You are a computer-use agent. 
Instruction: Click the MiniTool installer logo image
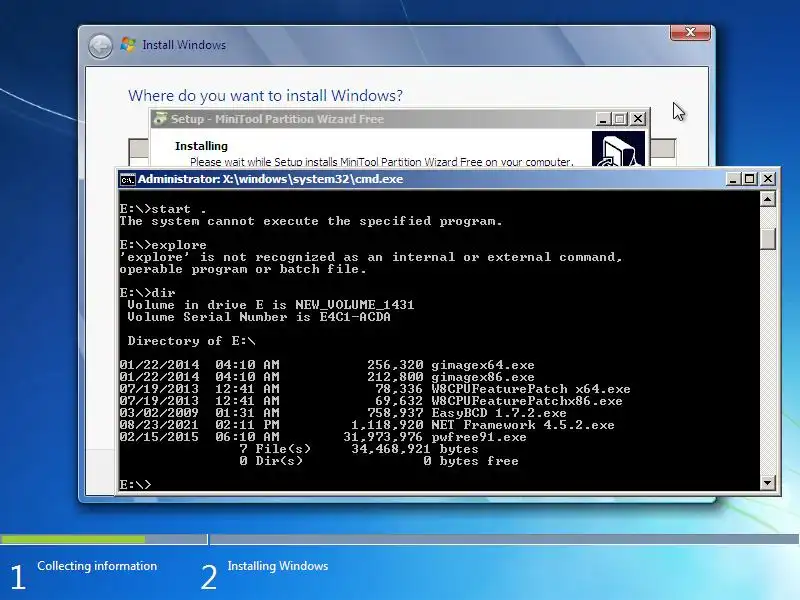click(618, 149)
